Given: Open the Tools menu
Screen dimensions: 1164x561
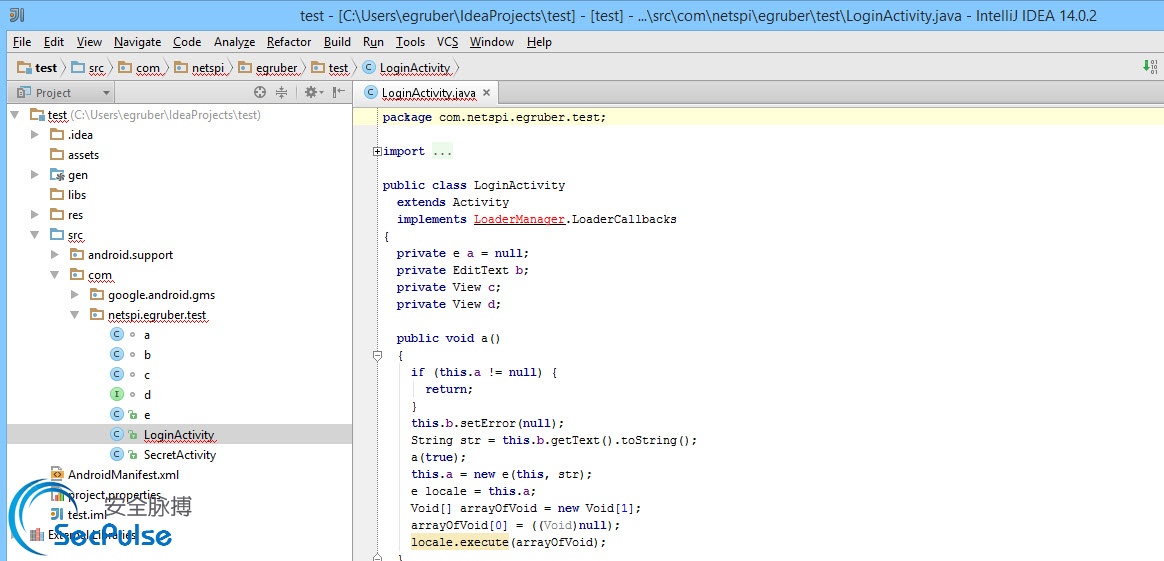Looking at the screenshot, I should 411,42.
